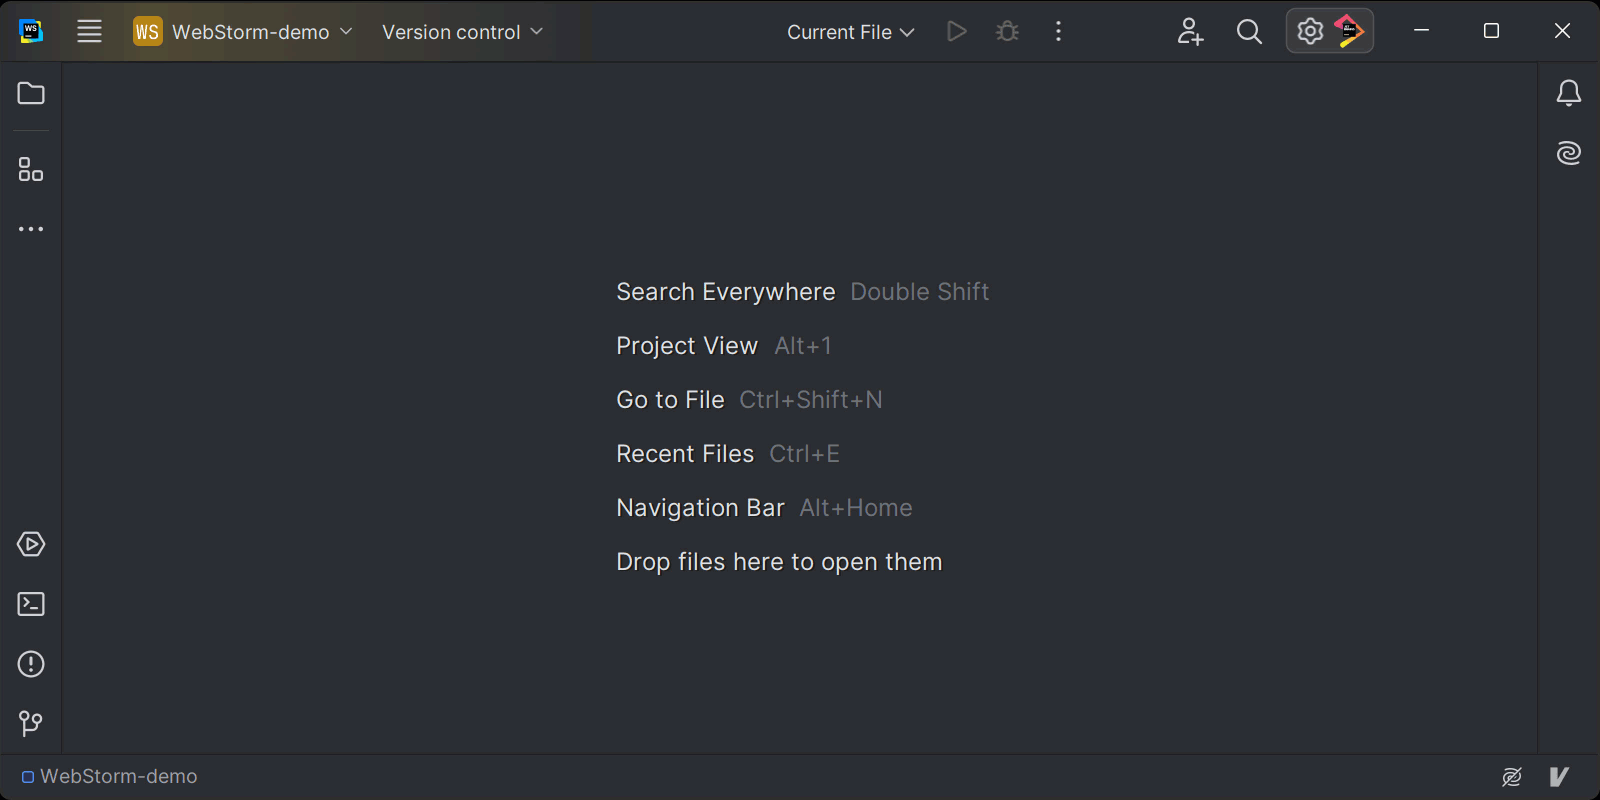Open the Version control dropdown
The width and height of the screenshot is (1600, 800).
[x=461, y=31]
